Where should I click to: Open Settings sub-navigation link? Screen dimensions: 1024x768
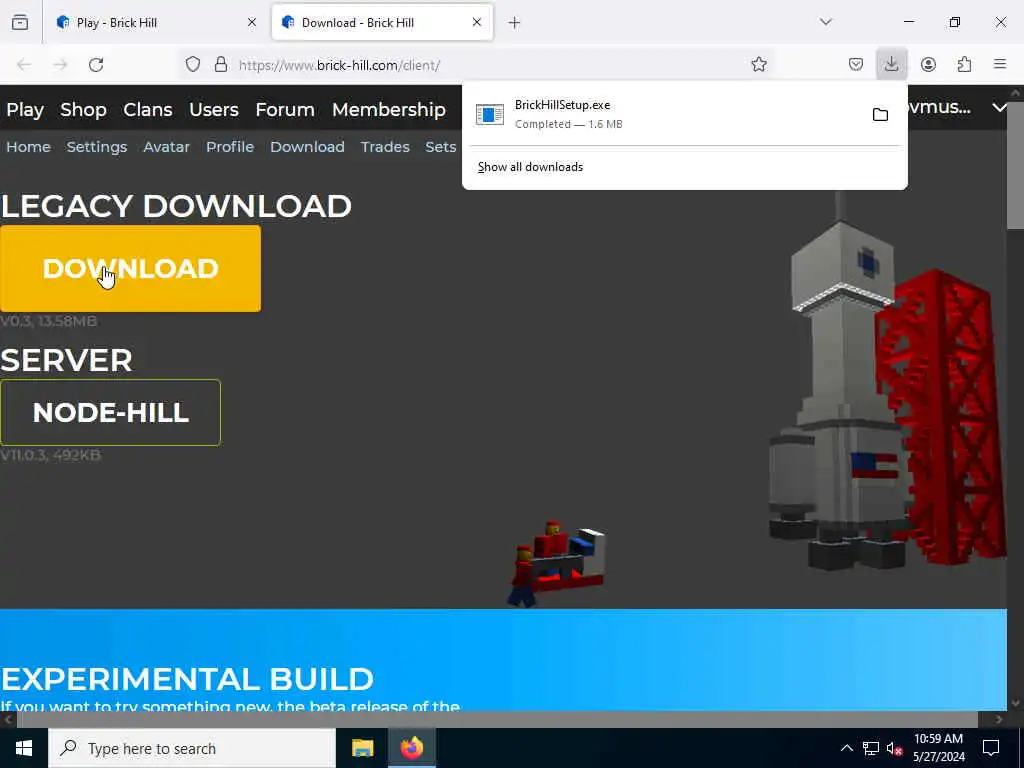[x=97, y=146]
